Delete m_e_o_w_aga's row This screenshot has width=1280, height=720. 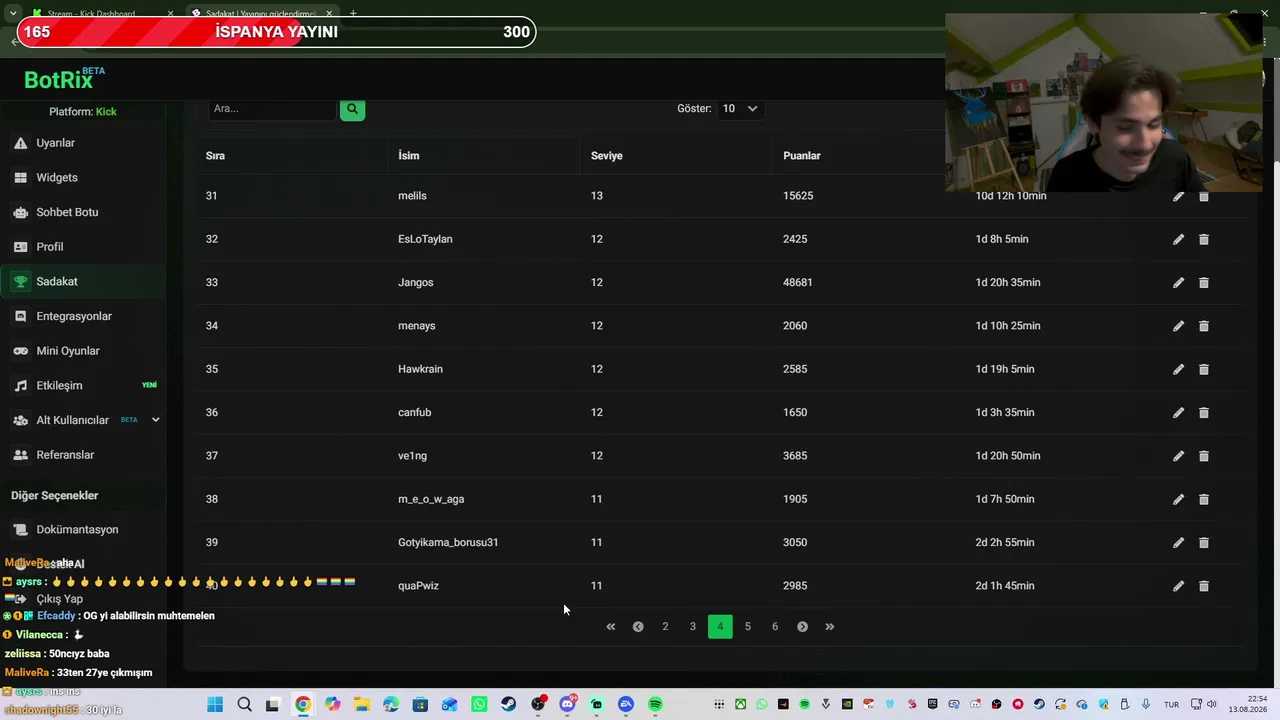tap(1204, 499)
